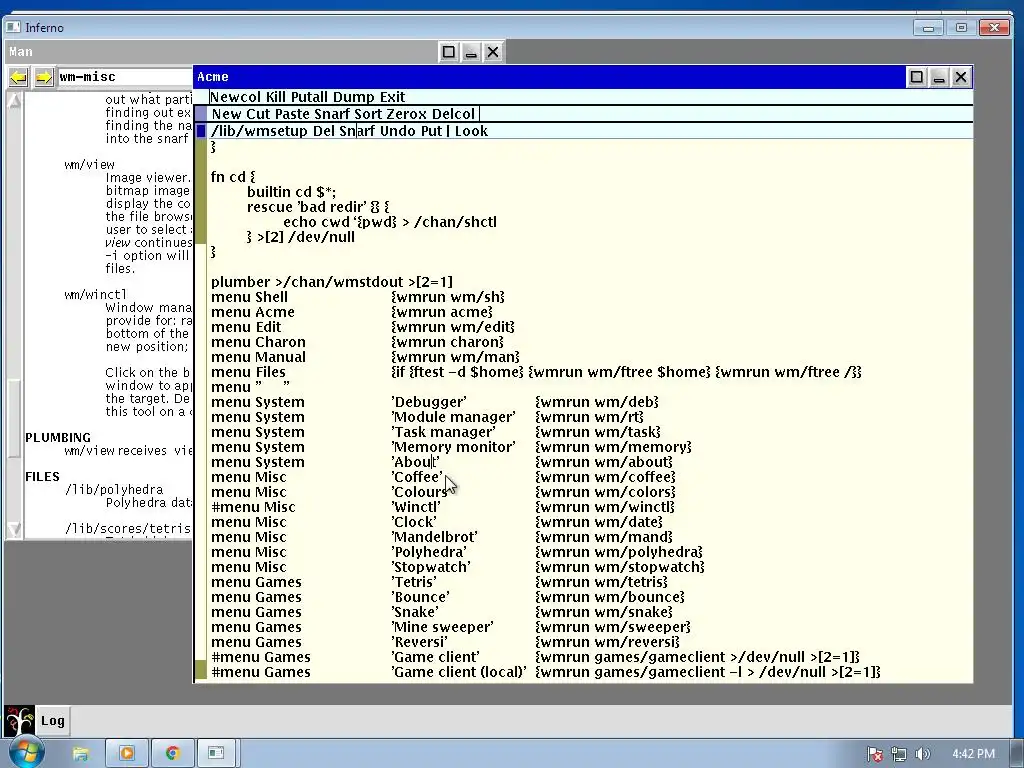Close the Man window

tap(493, 52)
